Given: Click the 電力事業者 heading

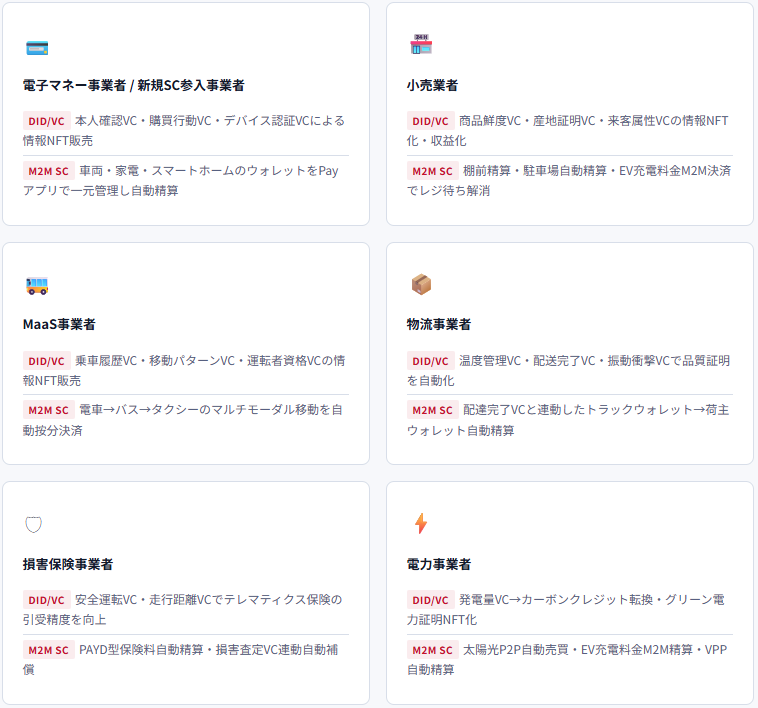Looking at the screenshot, I should (x=438, y=564).
